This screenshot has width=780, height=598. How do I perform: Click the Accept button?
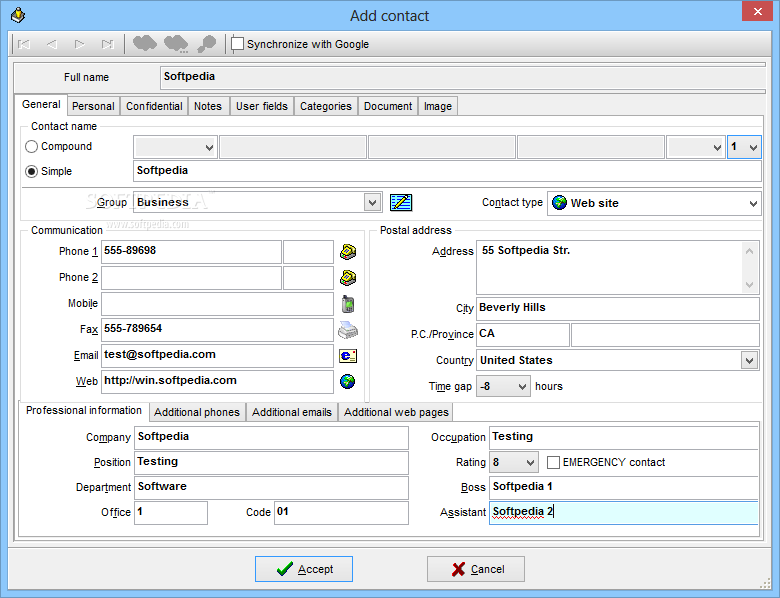[304, 569]
